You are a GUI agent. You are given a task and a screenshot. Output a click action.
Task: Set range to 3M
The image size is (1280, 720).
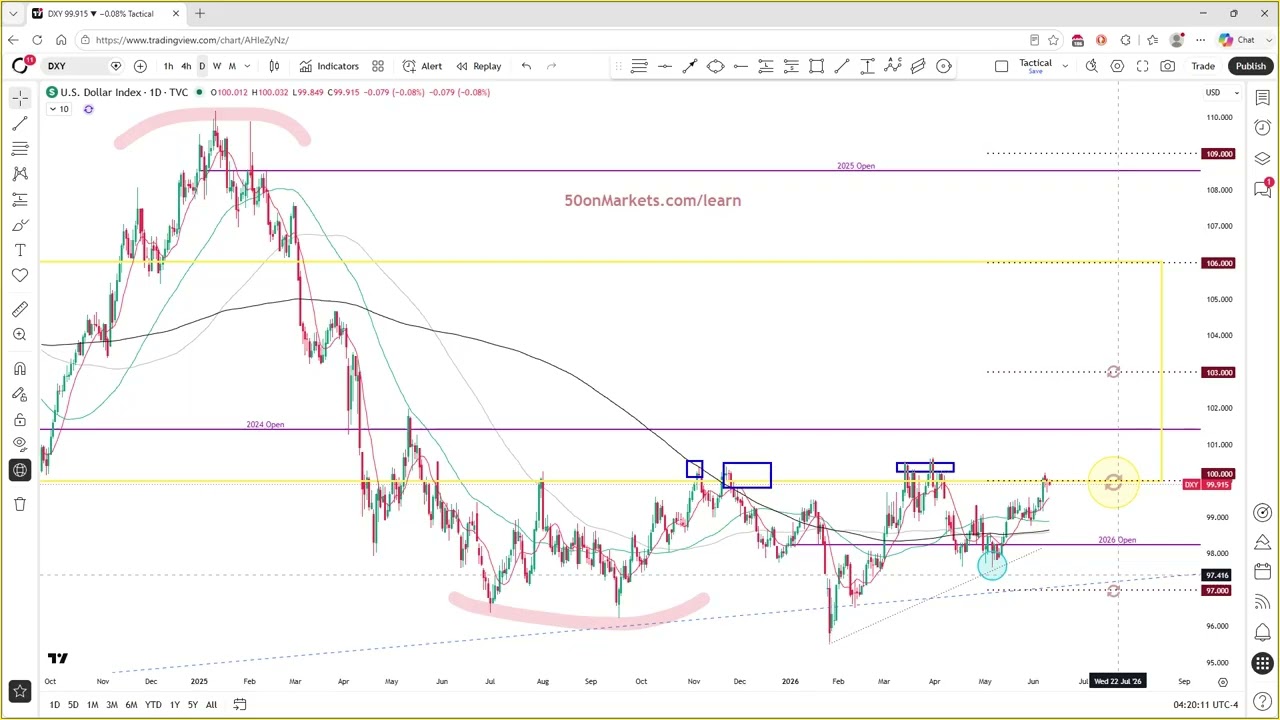click(x=112, y=705)
